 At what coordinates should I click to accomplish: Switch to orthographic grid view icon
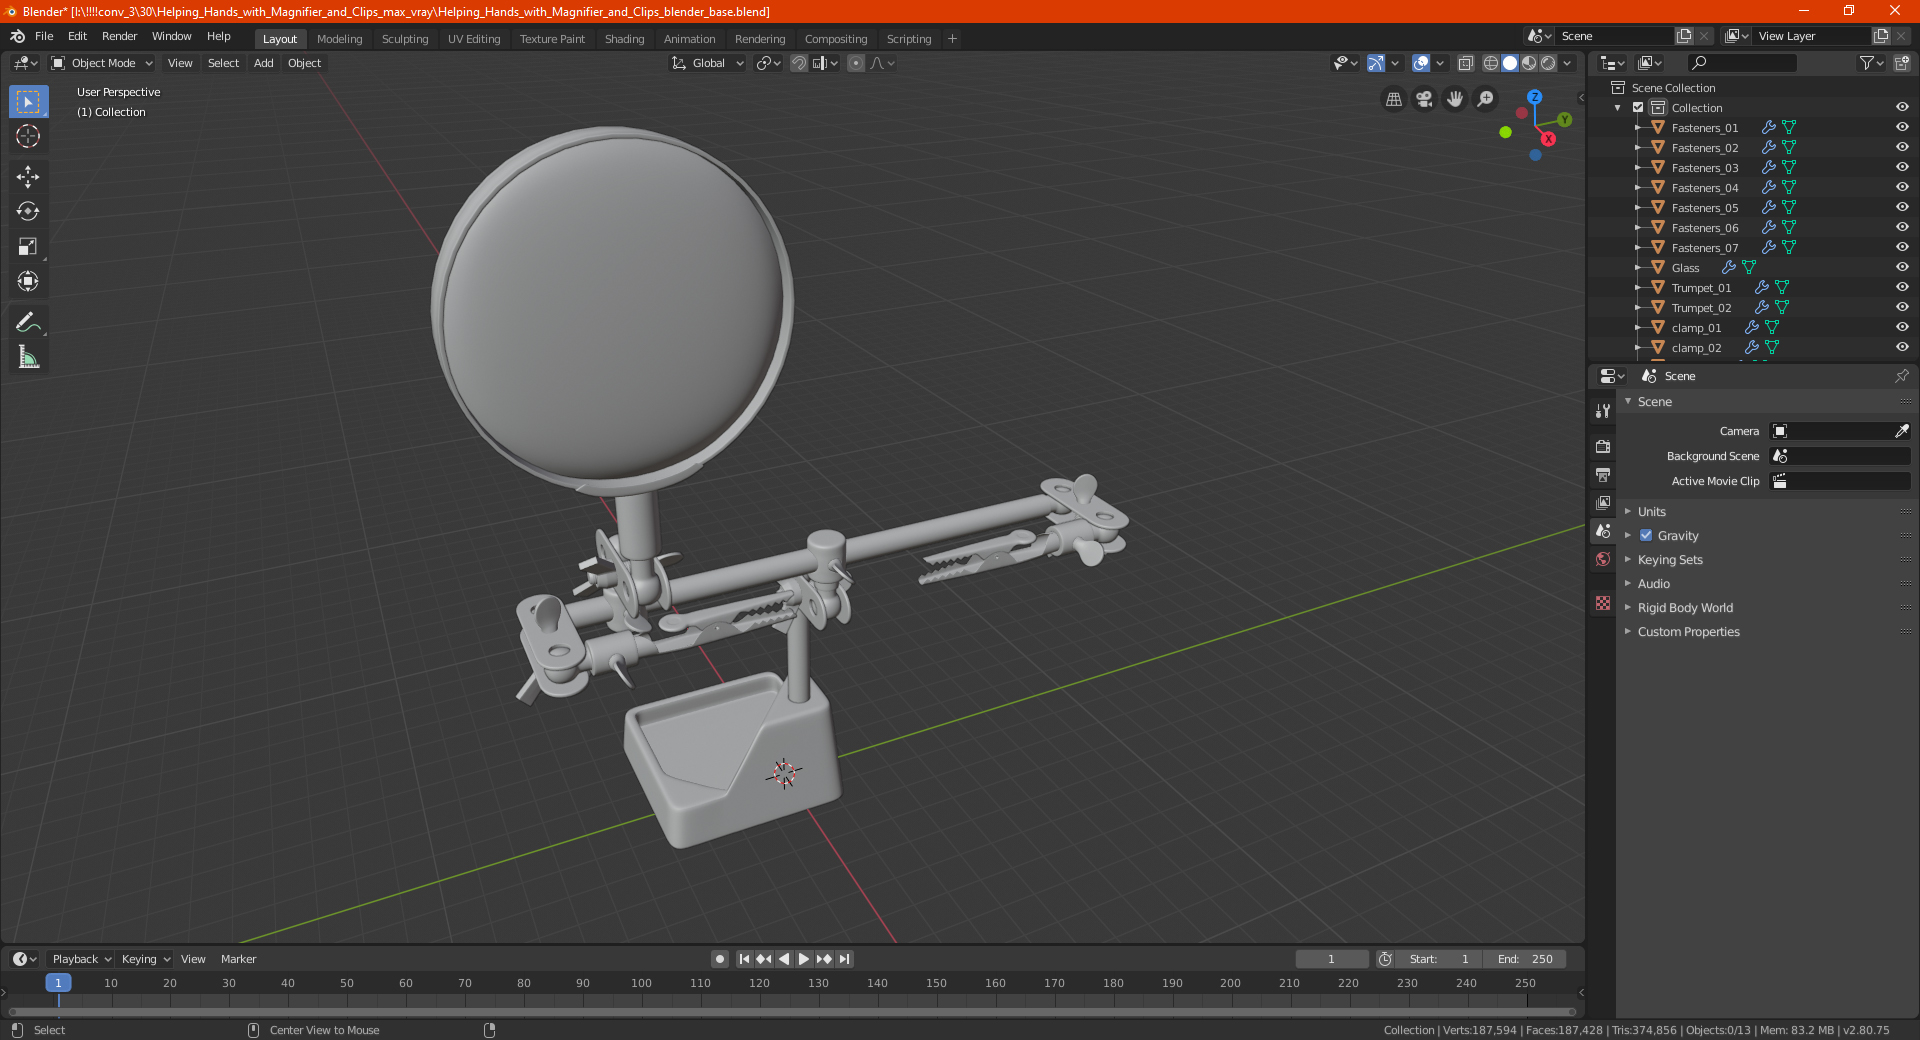click(x=1393, y=99)
